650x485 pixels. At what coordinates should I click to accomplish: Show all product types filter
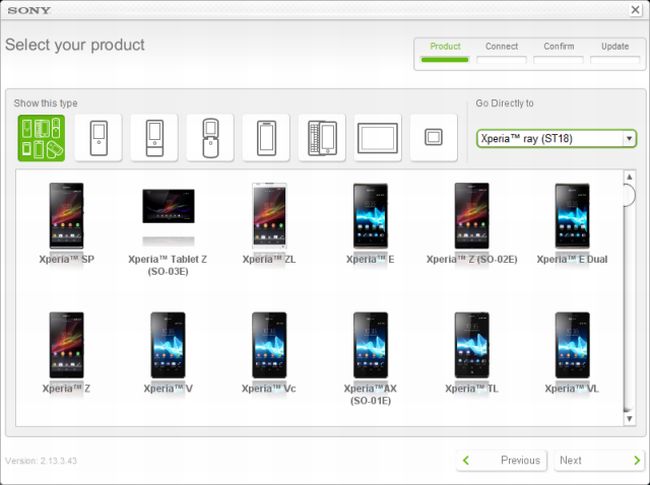coord(41,138)
